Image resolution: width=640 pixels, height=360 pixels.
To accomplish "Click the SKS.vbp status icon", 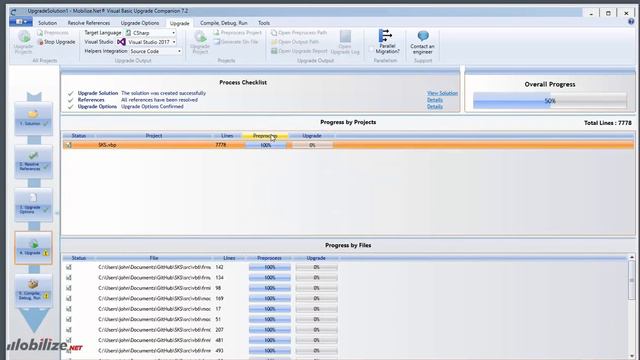I will (x=69, y=145).
